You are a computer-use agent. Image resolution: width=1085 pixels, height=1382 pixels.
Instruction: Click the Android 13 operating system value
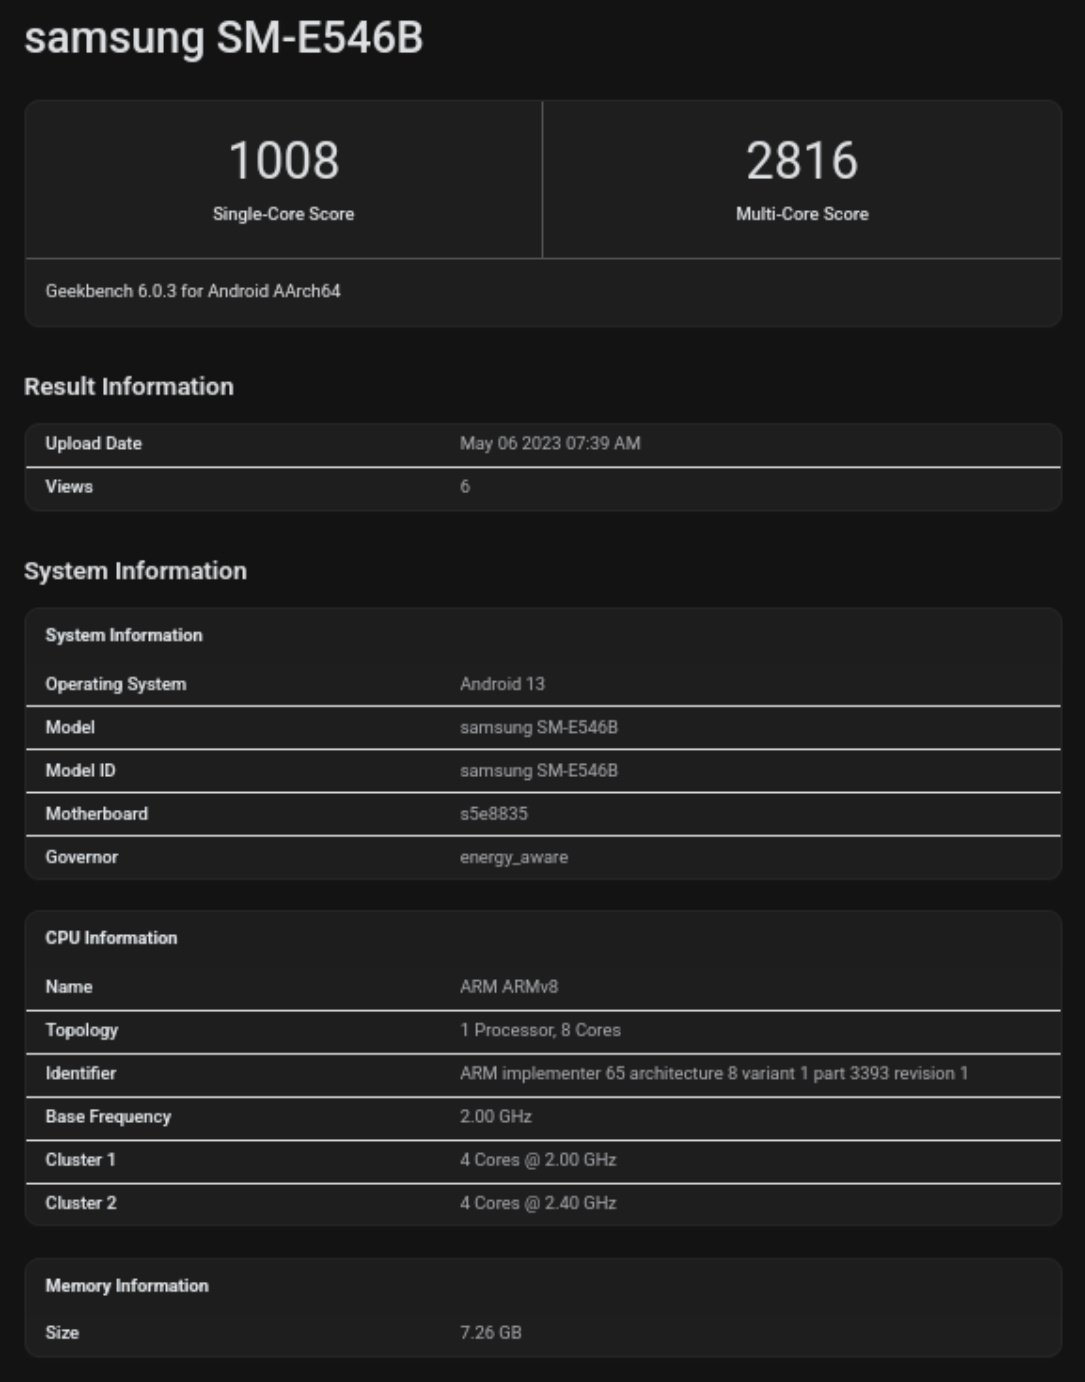[x=502, y=684]
